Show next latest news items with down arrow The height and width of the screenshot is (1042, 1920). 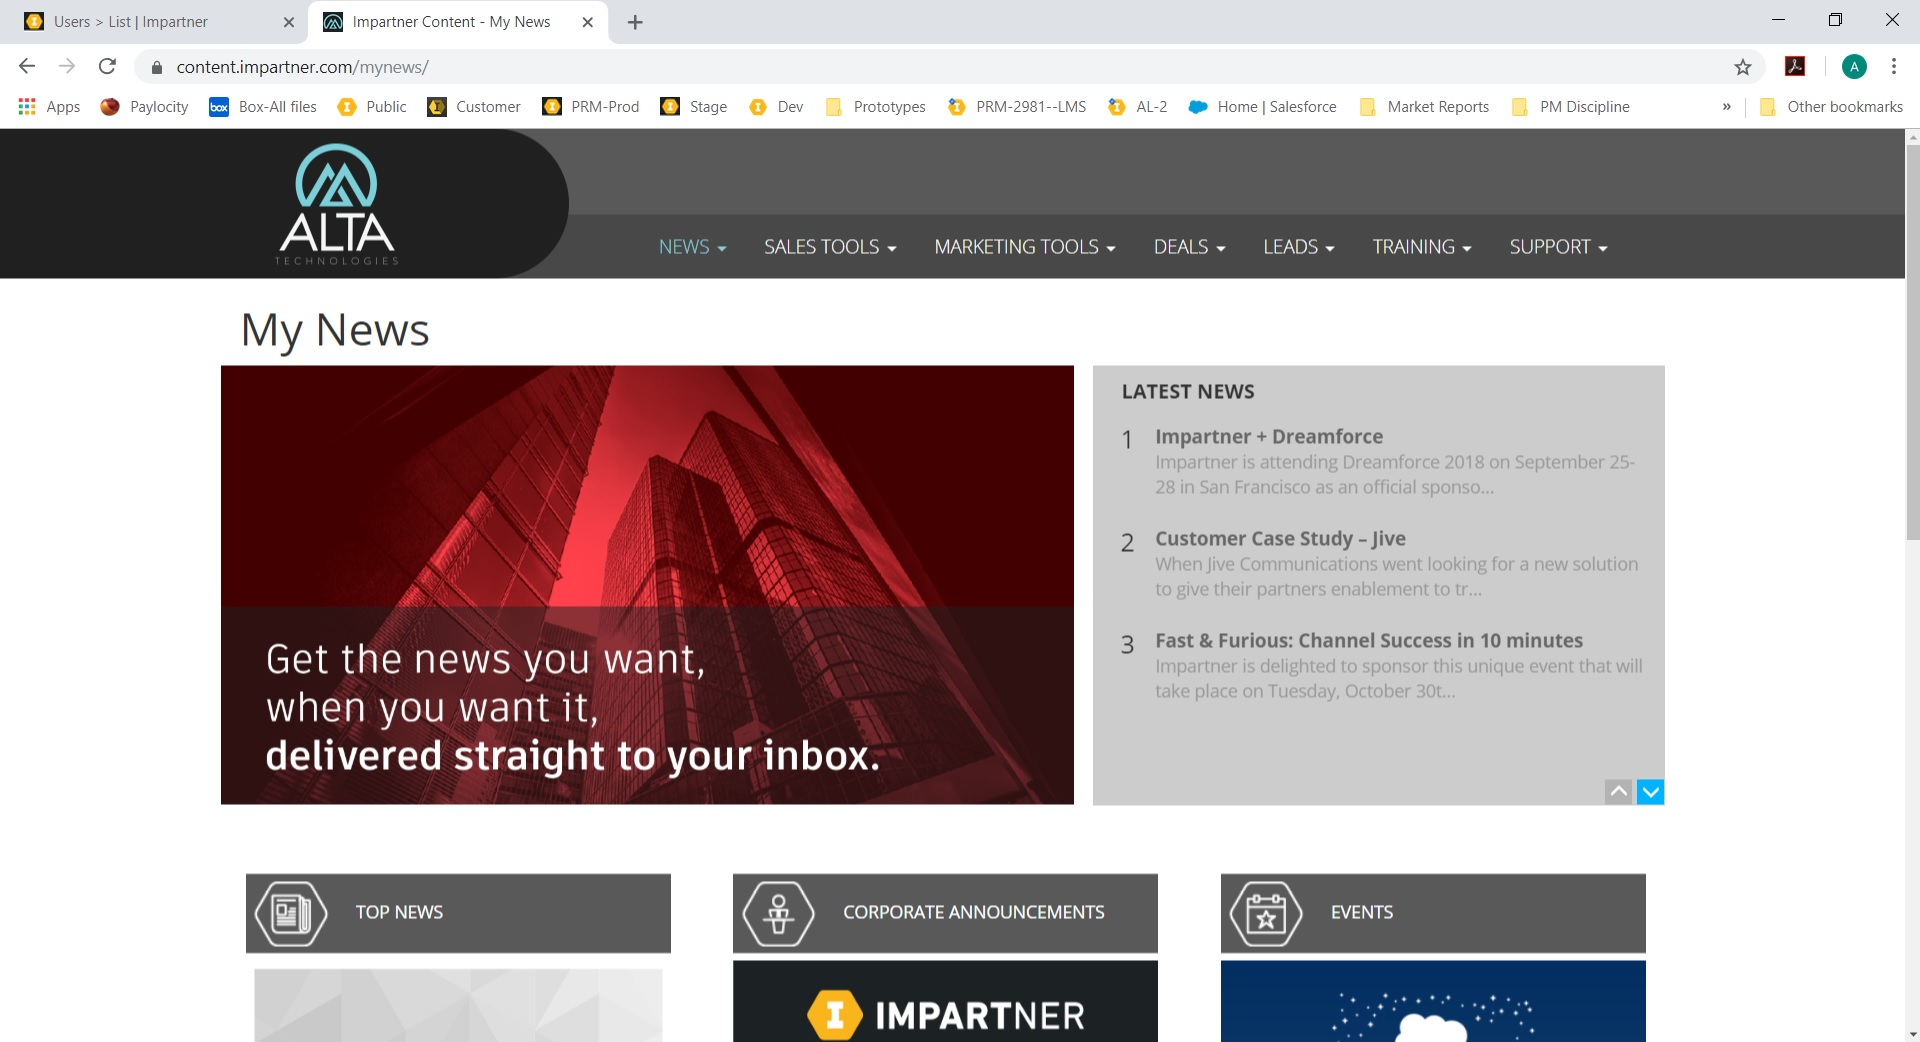click(1651, 792)
